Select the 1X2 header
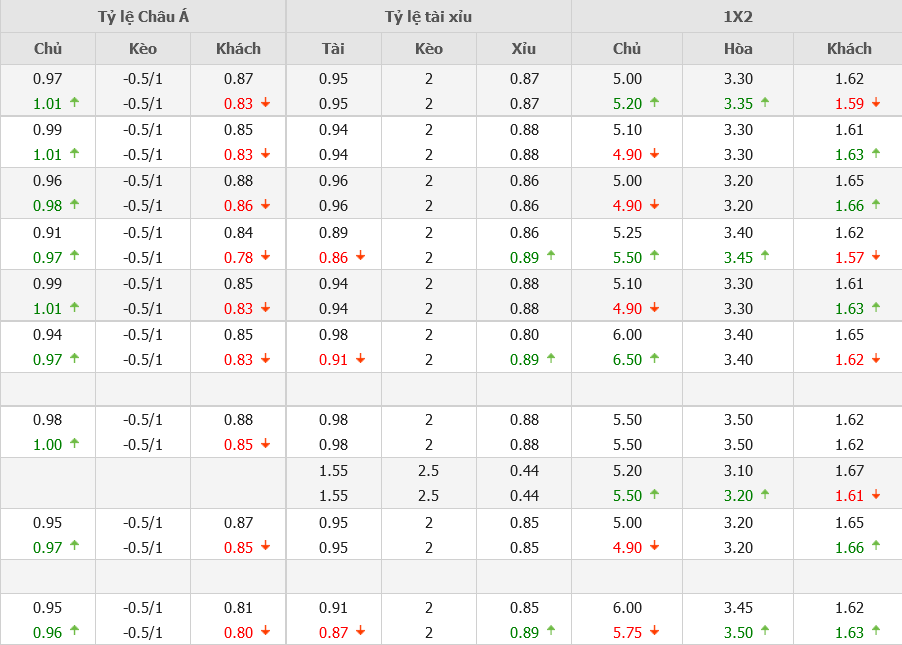This screenshot has width=902, height=645. pyautogui.click(x=737, y=16)
